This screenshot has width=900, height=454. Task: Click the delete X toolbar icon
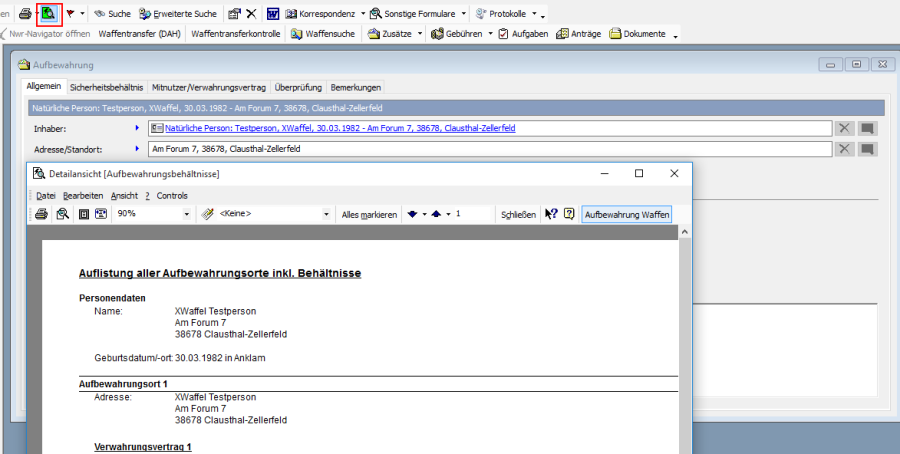pyautogui.click(x=250, y=14)
